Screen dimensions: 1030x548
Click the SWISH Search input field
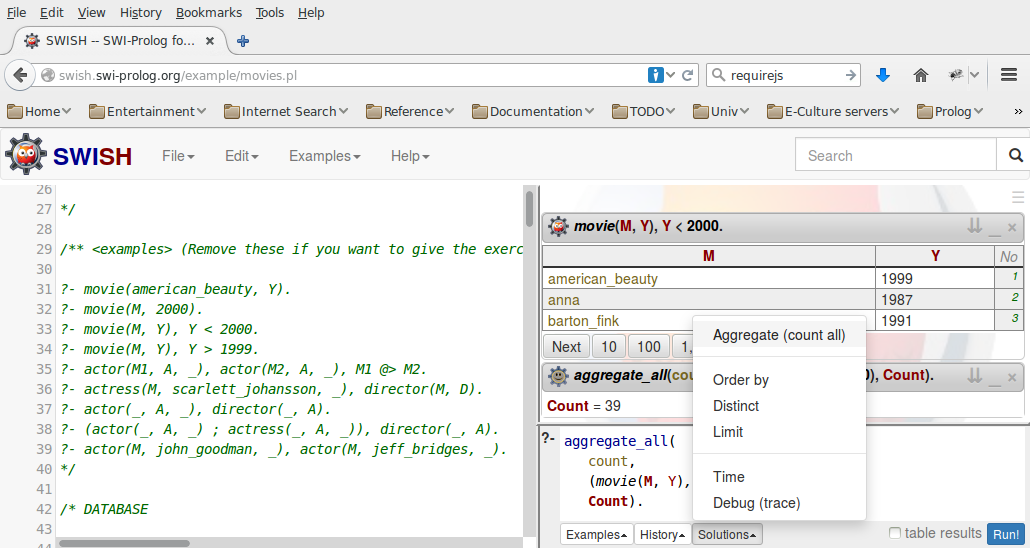(895, 156)
